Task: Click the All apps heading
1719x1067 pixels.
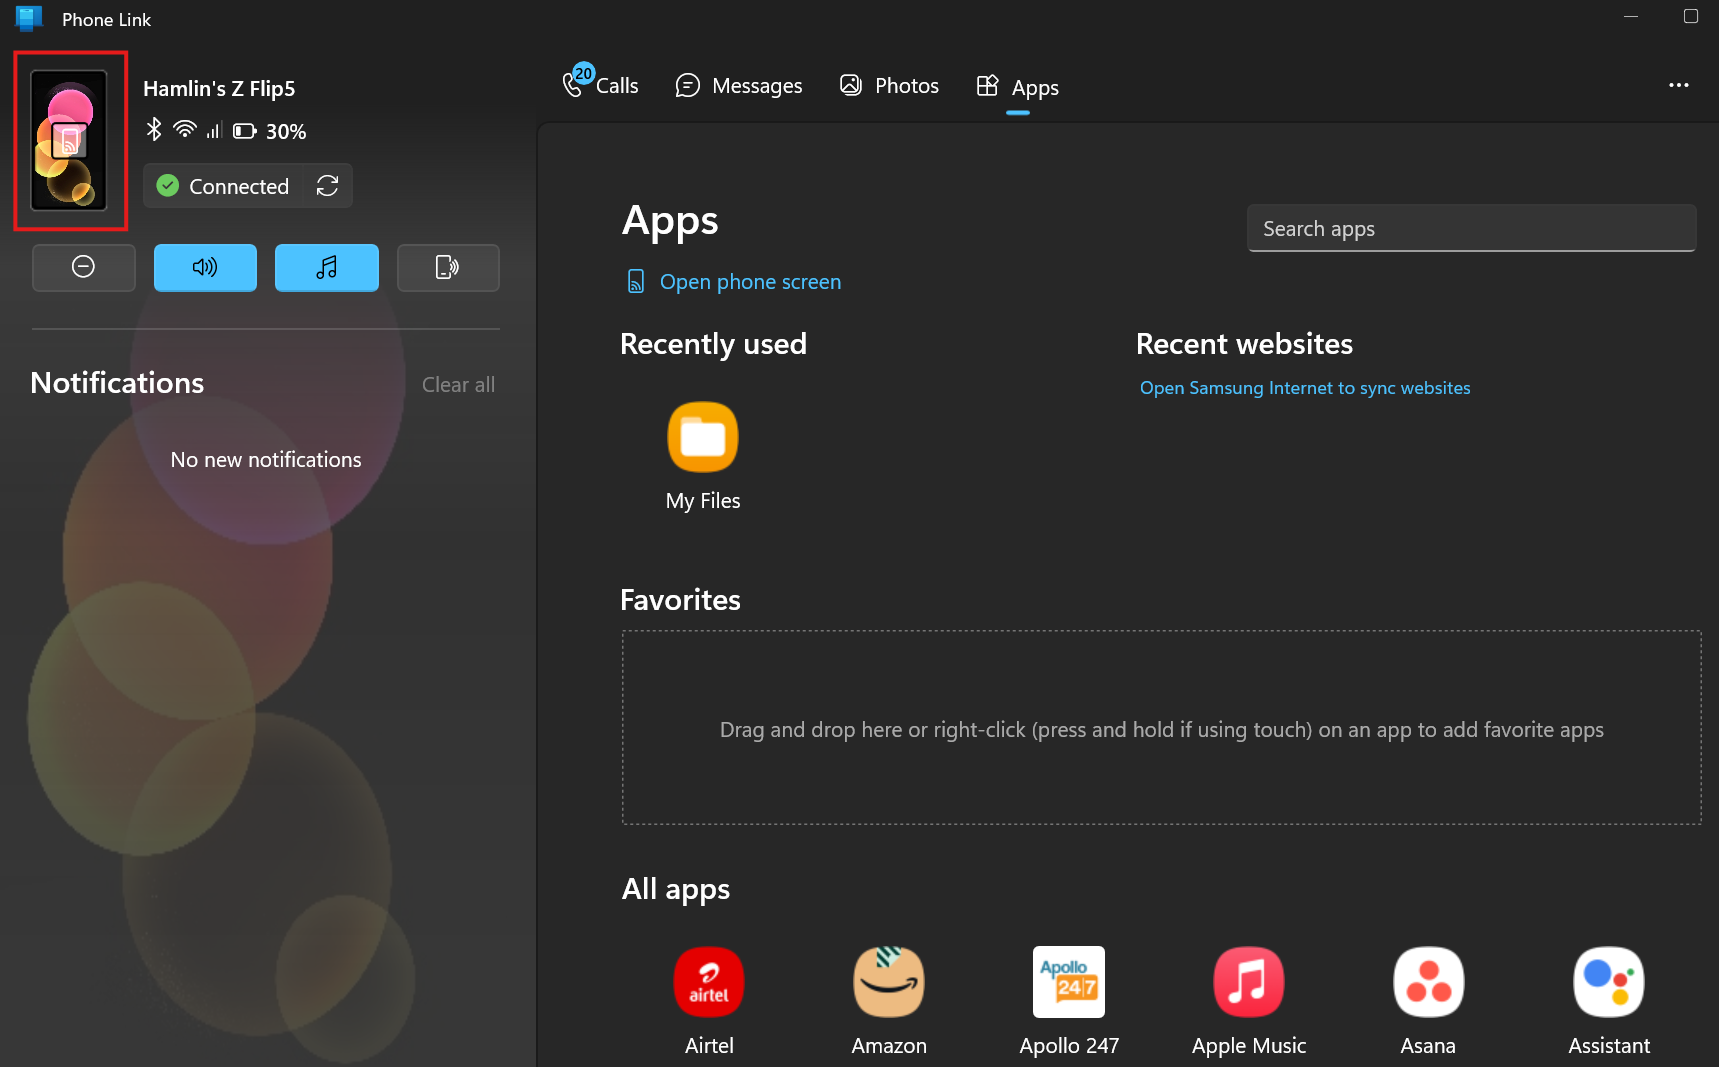Action: [676, 889]
